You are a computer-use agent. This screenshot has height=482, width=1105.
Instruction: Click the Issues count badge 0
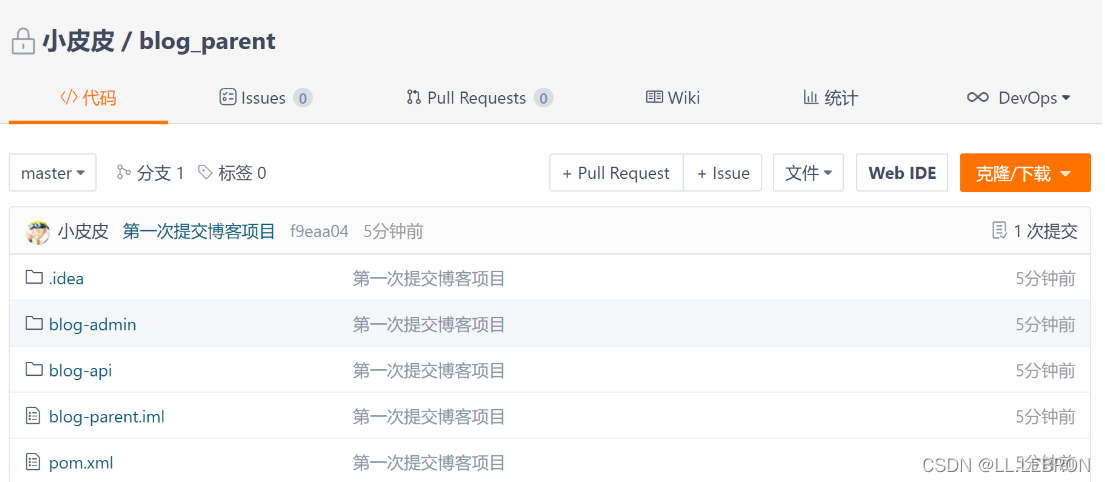point(303,99)
